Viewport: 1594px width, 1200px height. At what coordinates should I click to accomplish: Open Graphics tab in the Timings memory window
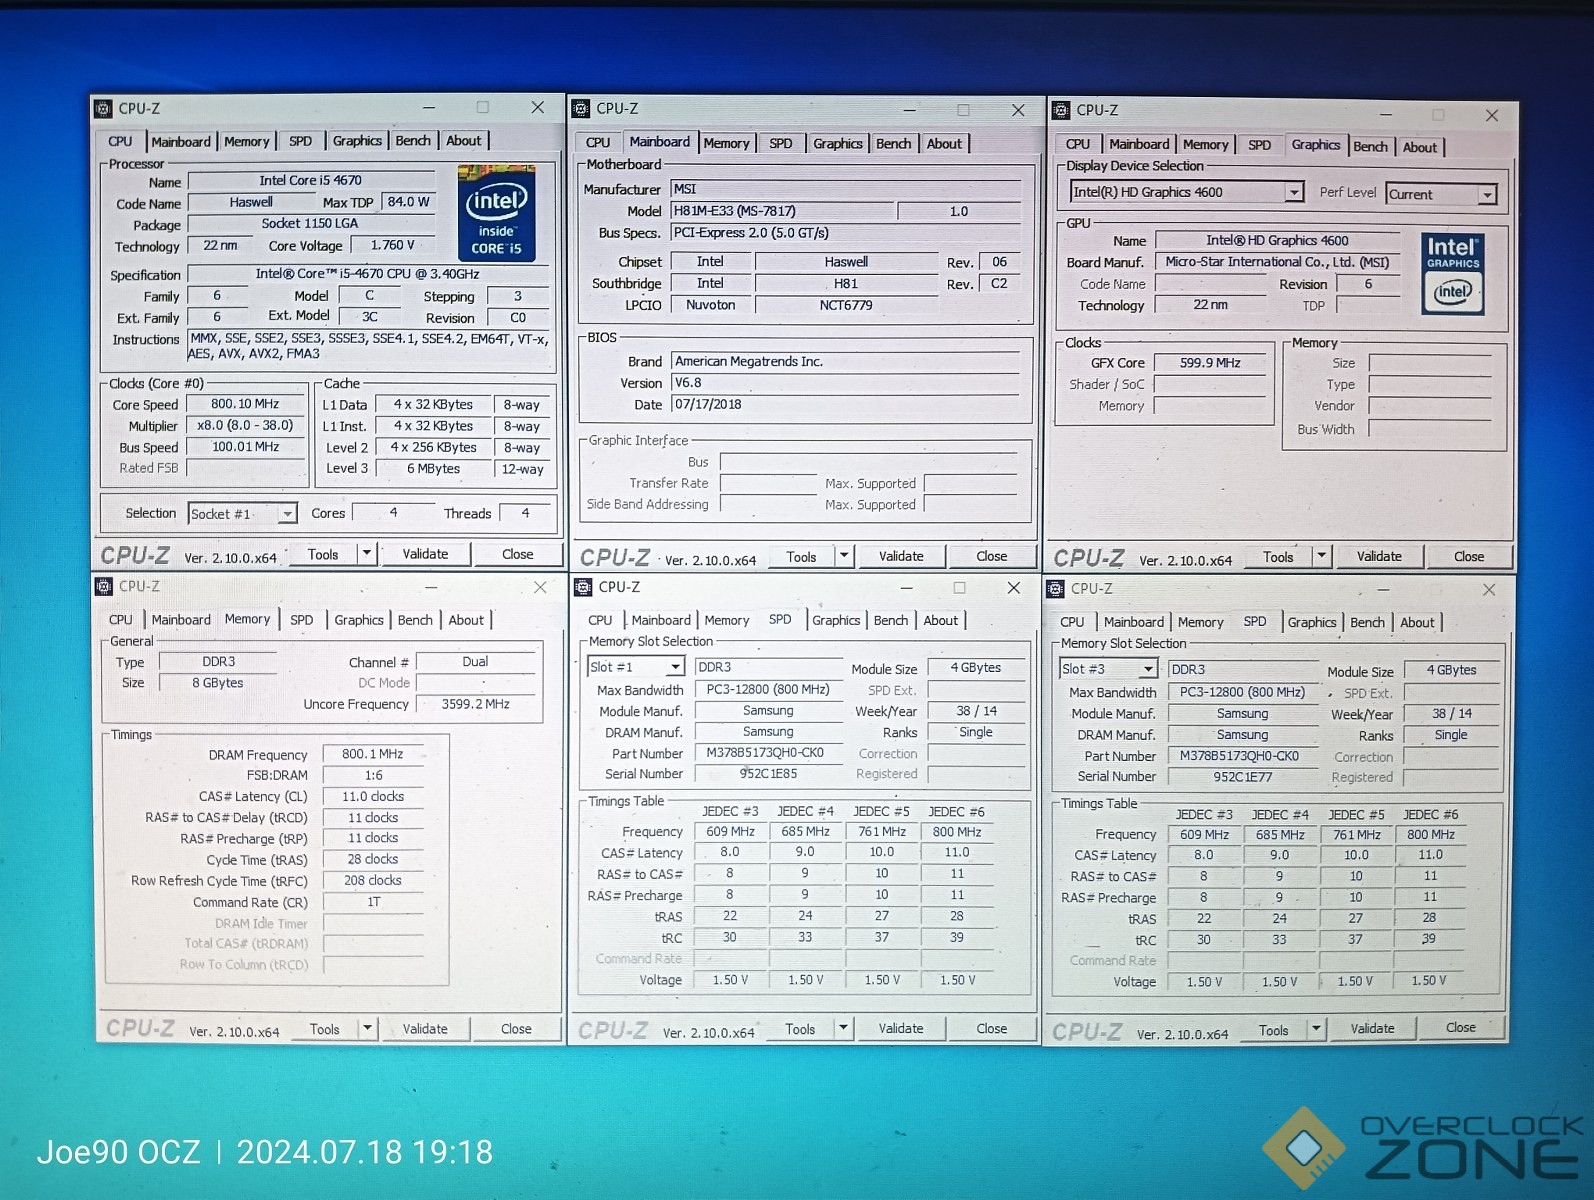(359, 620)
